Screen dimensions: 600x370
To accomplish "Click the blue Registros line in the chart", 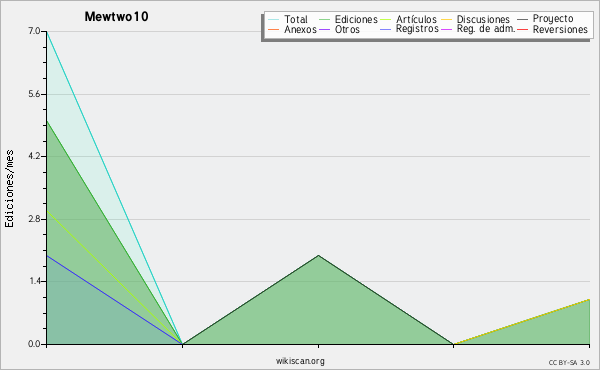I will pyautogui.click(x=114, y=300).
